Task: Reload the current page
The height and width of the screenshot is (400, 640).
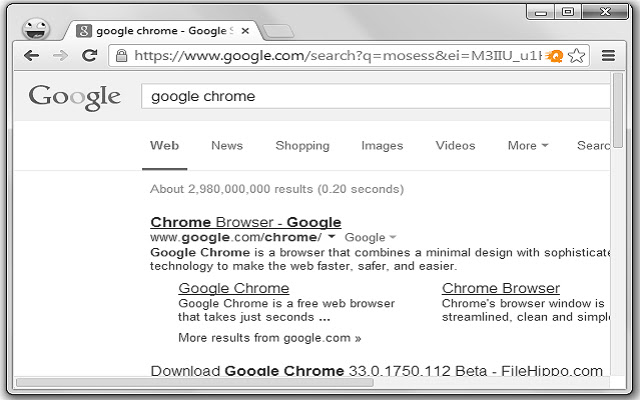Action: coord(89,56)
